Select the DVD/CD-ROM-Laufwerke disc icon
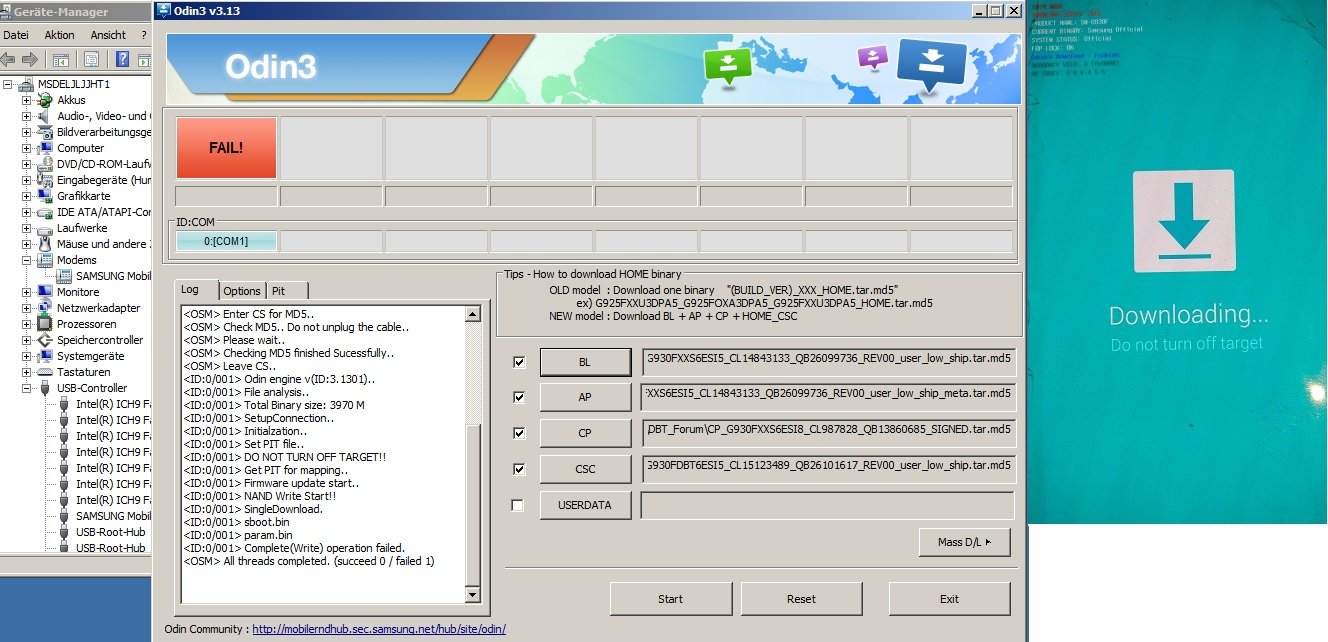Viewport: 1328px width, 642px height. click(45, 164)
